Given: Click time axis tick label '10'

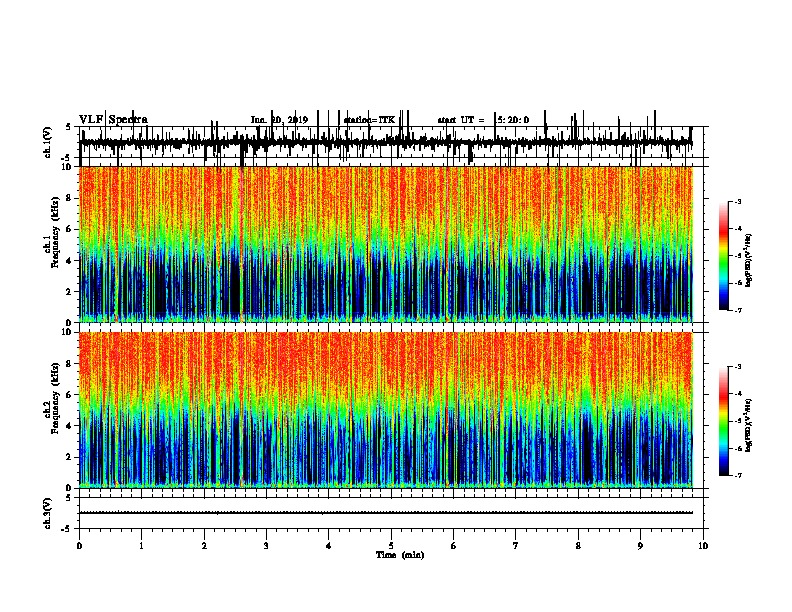Looking at the screenshot, I should 703,545.
